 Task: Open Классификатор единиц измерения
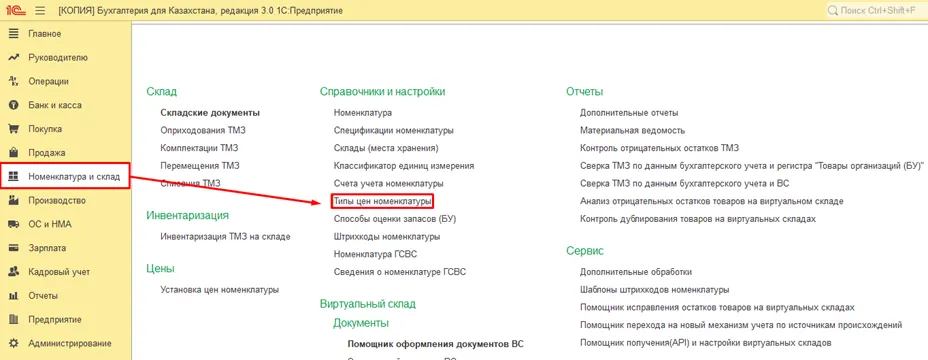[404, 166]
